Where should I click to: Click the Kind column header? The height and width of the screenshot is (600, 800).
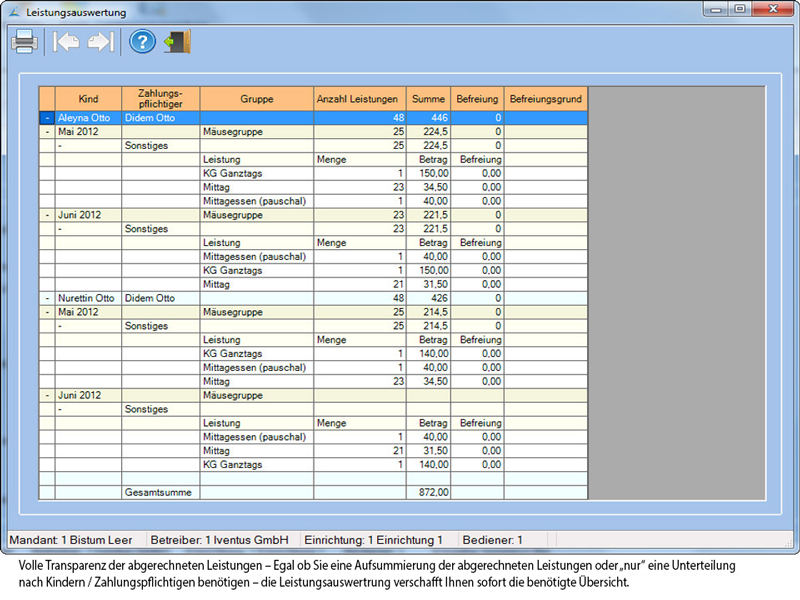[x=88, y=99]
